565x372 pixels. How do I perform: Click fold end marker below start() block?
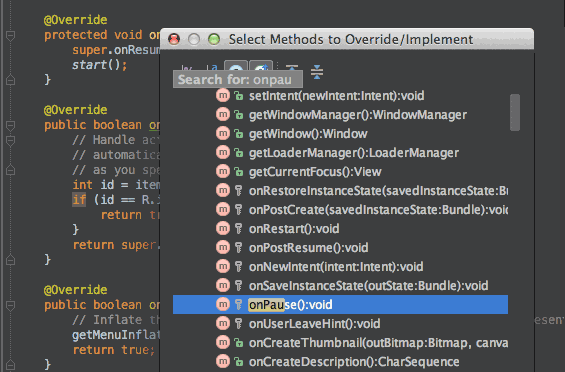10,80
